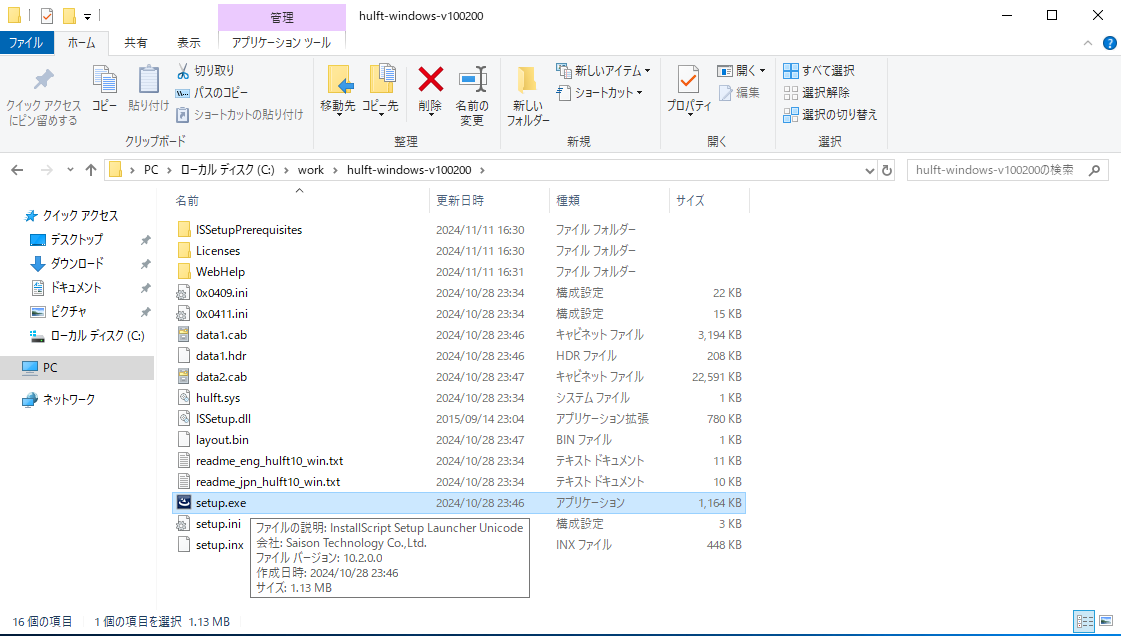This screenshot has width=1121, height=636.
Task: Select readme_jpn_hulft10_win.txt file
Action: pos(268,482)
